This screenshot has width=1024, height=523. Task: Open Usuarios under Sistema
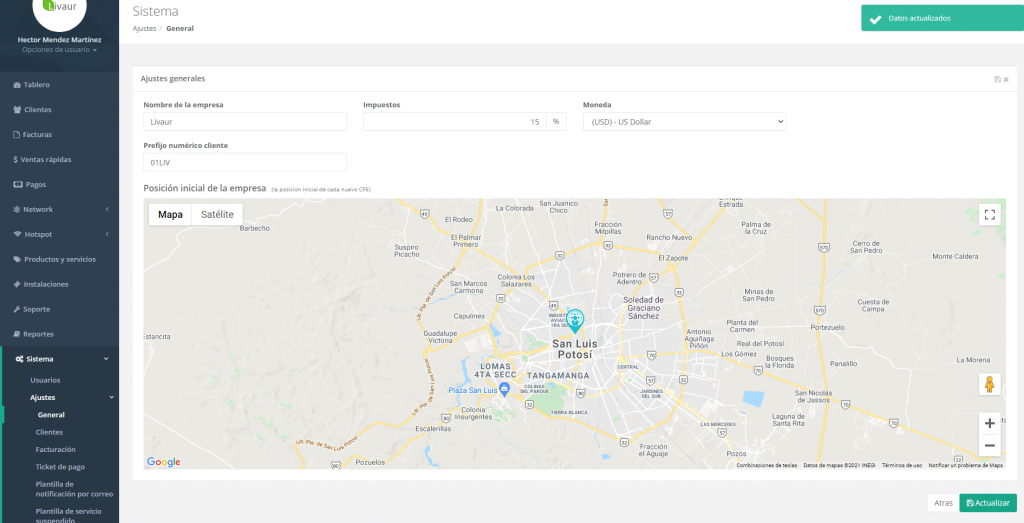click(45, 380)
